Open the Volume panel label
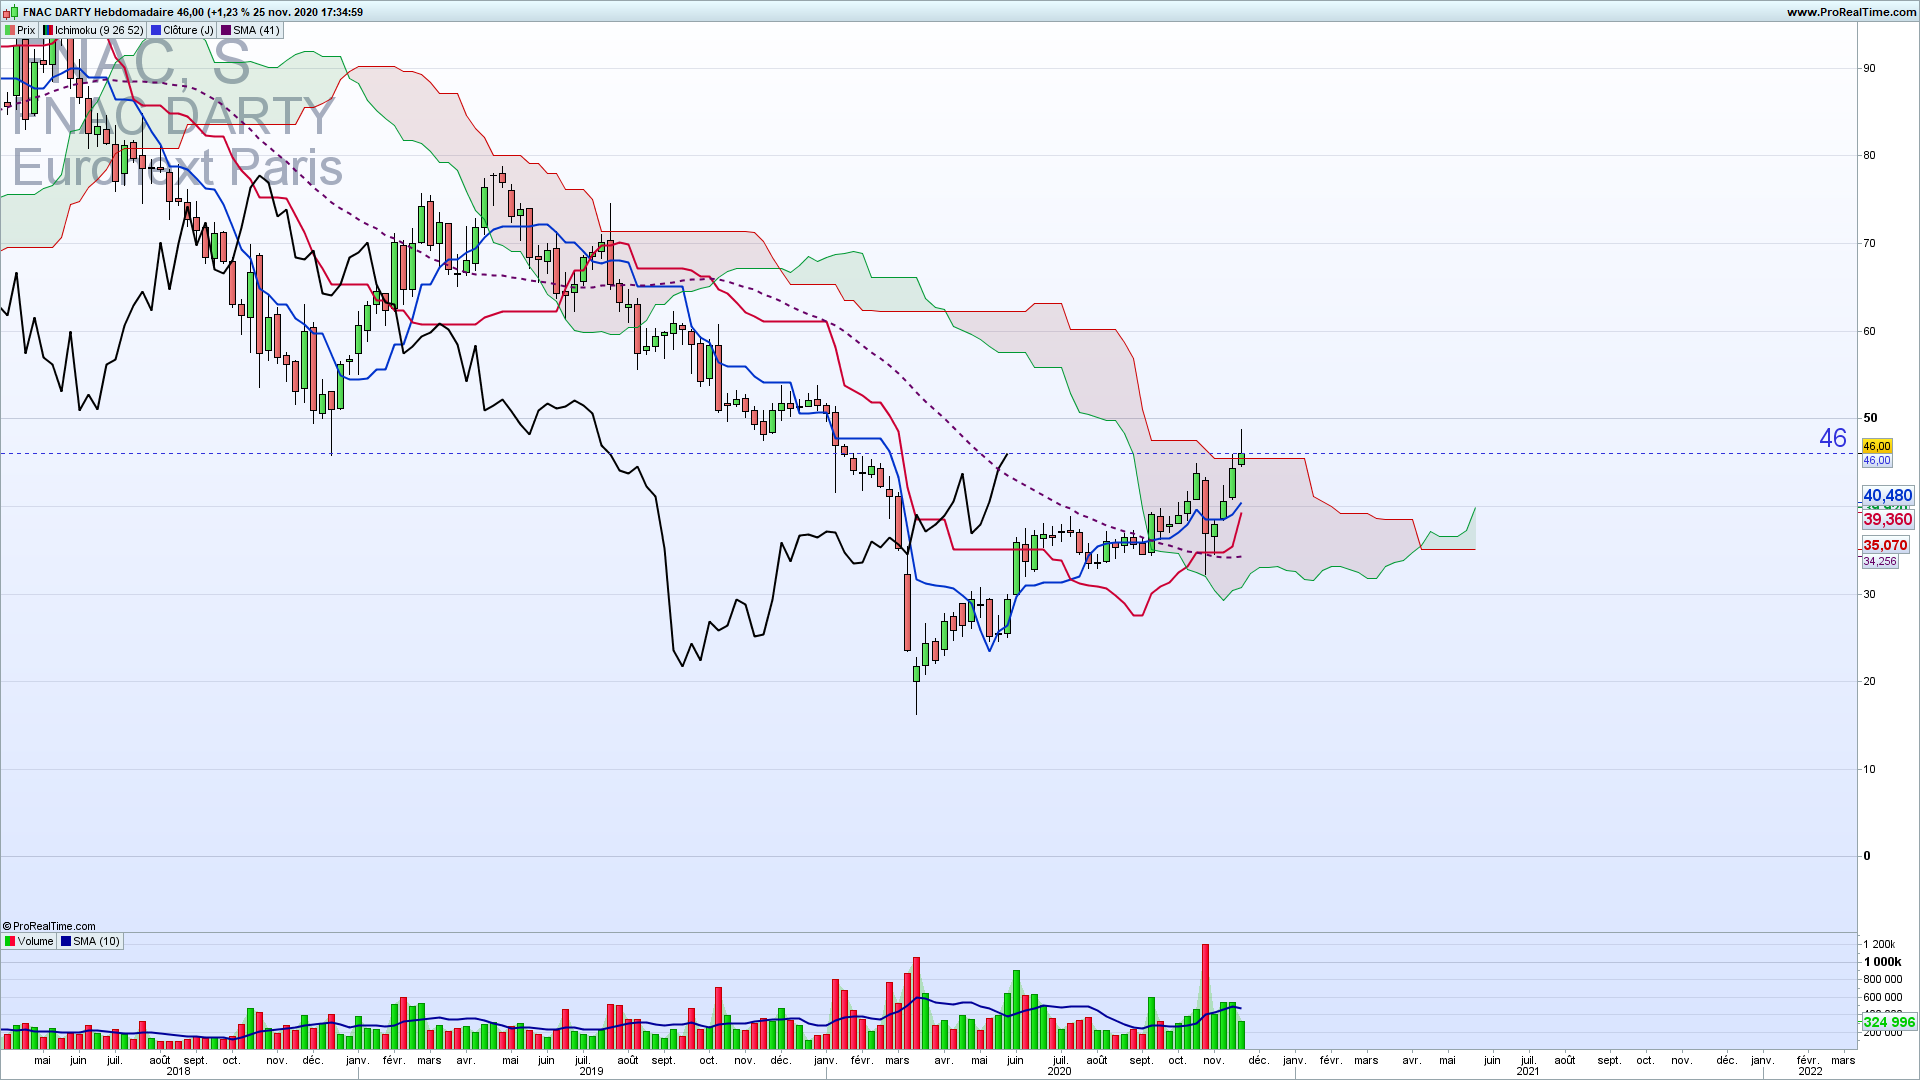 point(35,942)
